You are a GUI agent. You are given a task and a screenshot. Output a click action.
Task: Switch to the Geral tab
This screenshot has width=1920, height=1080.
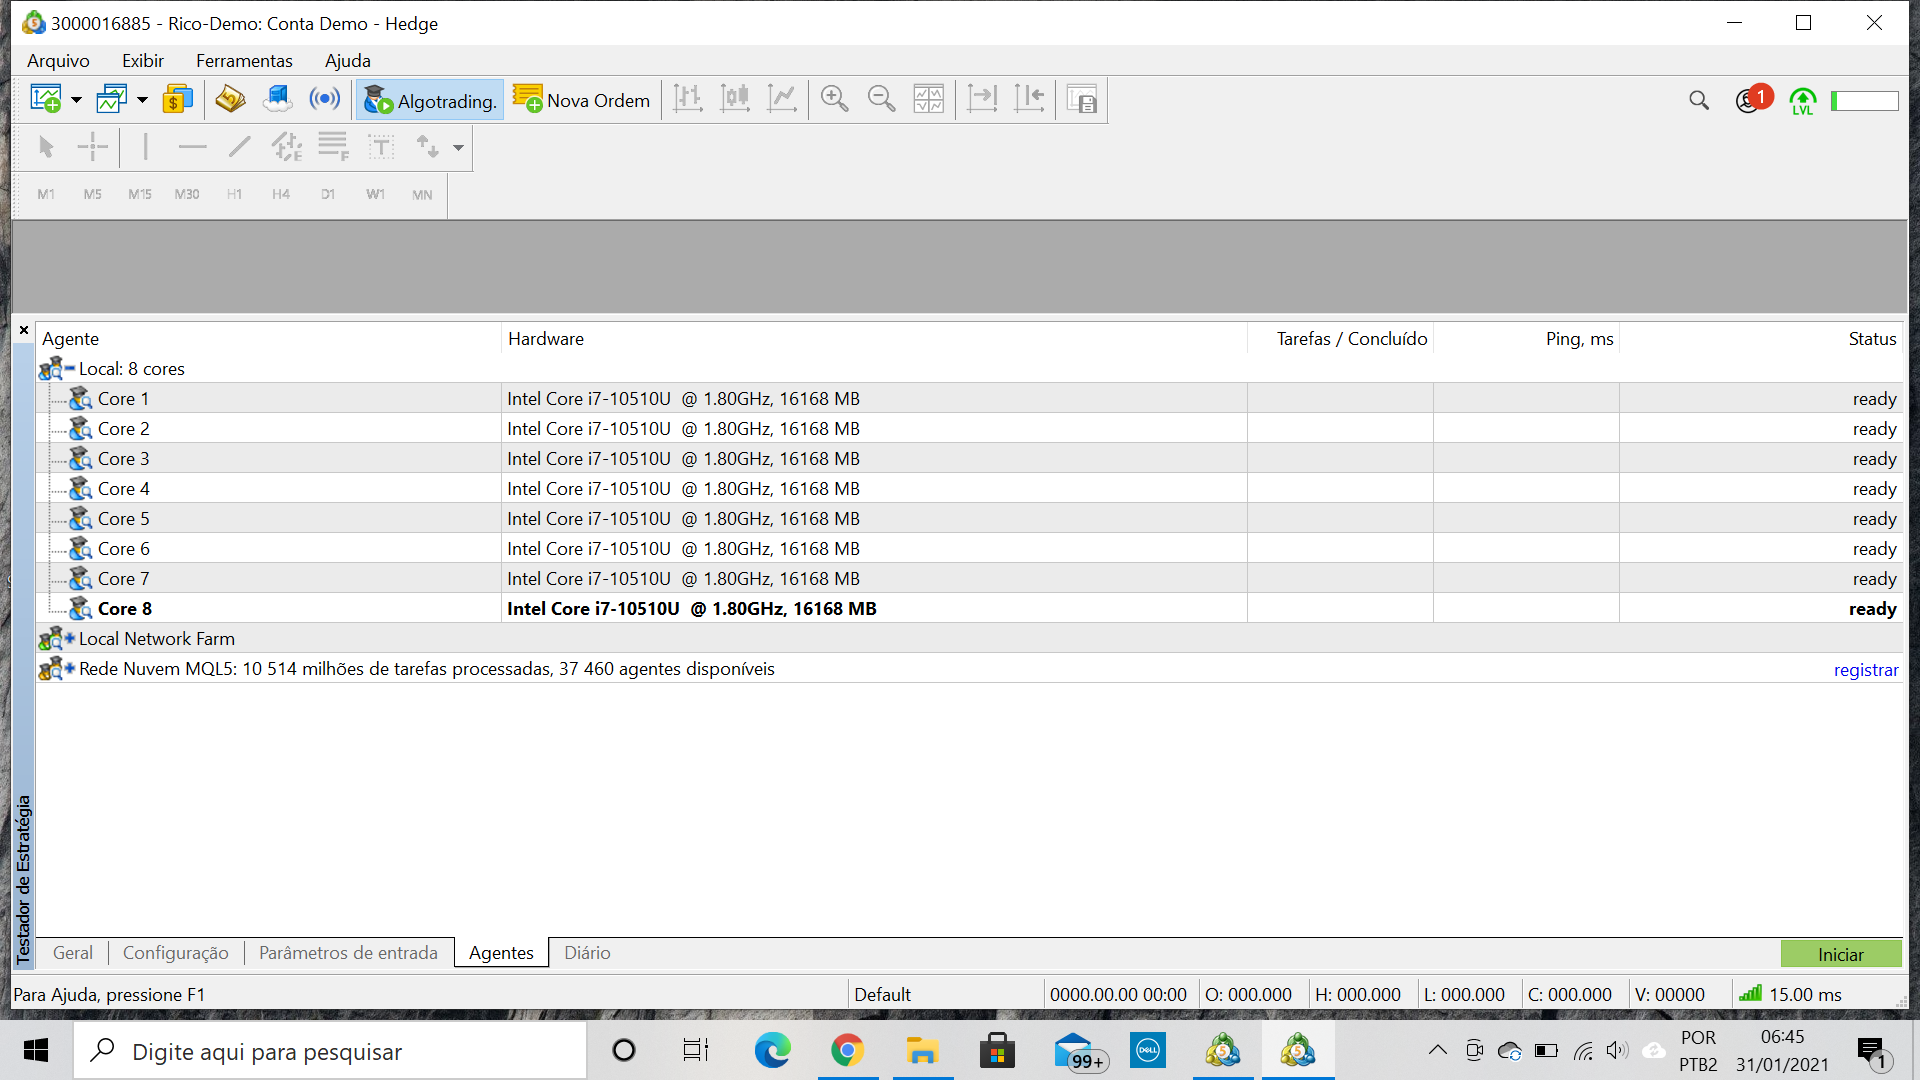[x=73, y=953]
